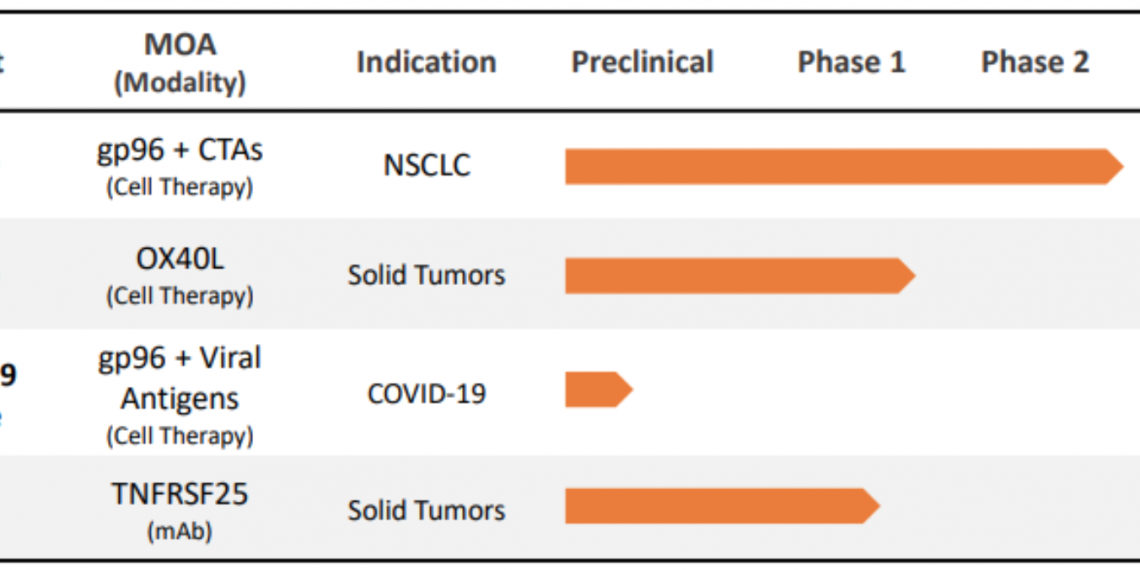
Task: Click the TNFRSF25 mechanism label
Action: click(x=180, y=495)
